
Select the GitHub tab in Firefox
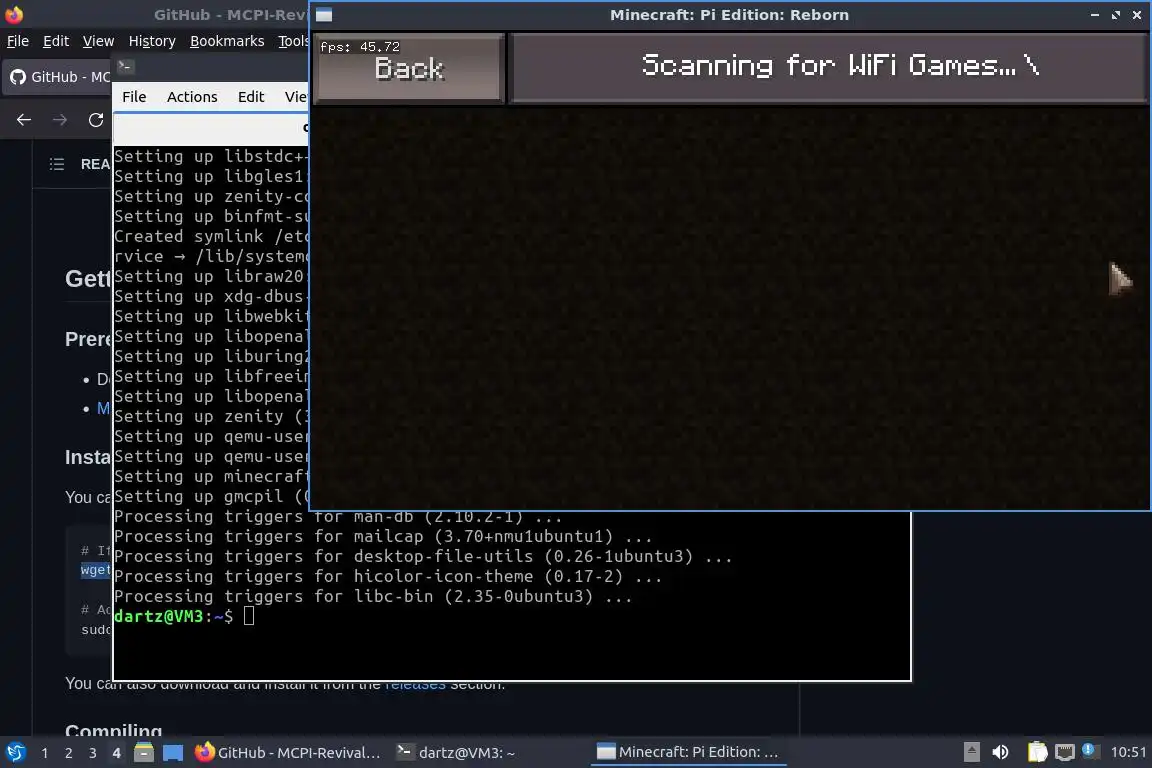pos(59,76)
